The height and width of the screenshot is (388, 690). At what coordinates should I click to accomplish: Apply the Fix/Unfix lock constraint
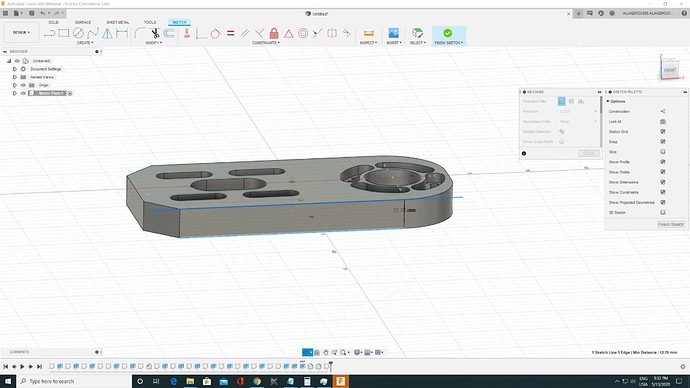point(274,33)
